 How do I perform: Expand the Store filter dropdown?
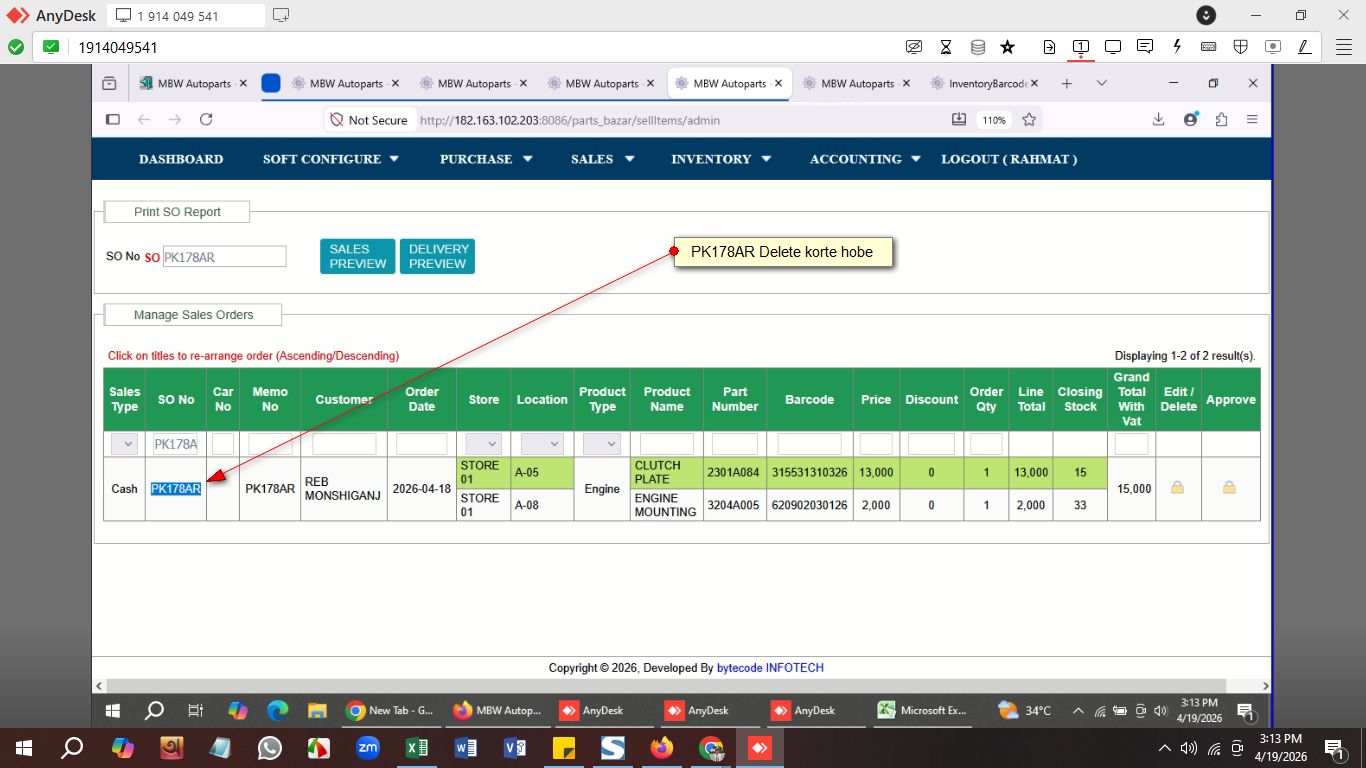[483, 444]
